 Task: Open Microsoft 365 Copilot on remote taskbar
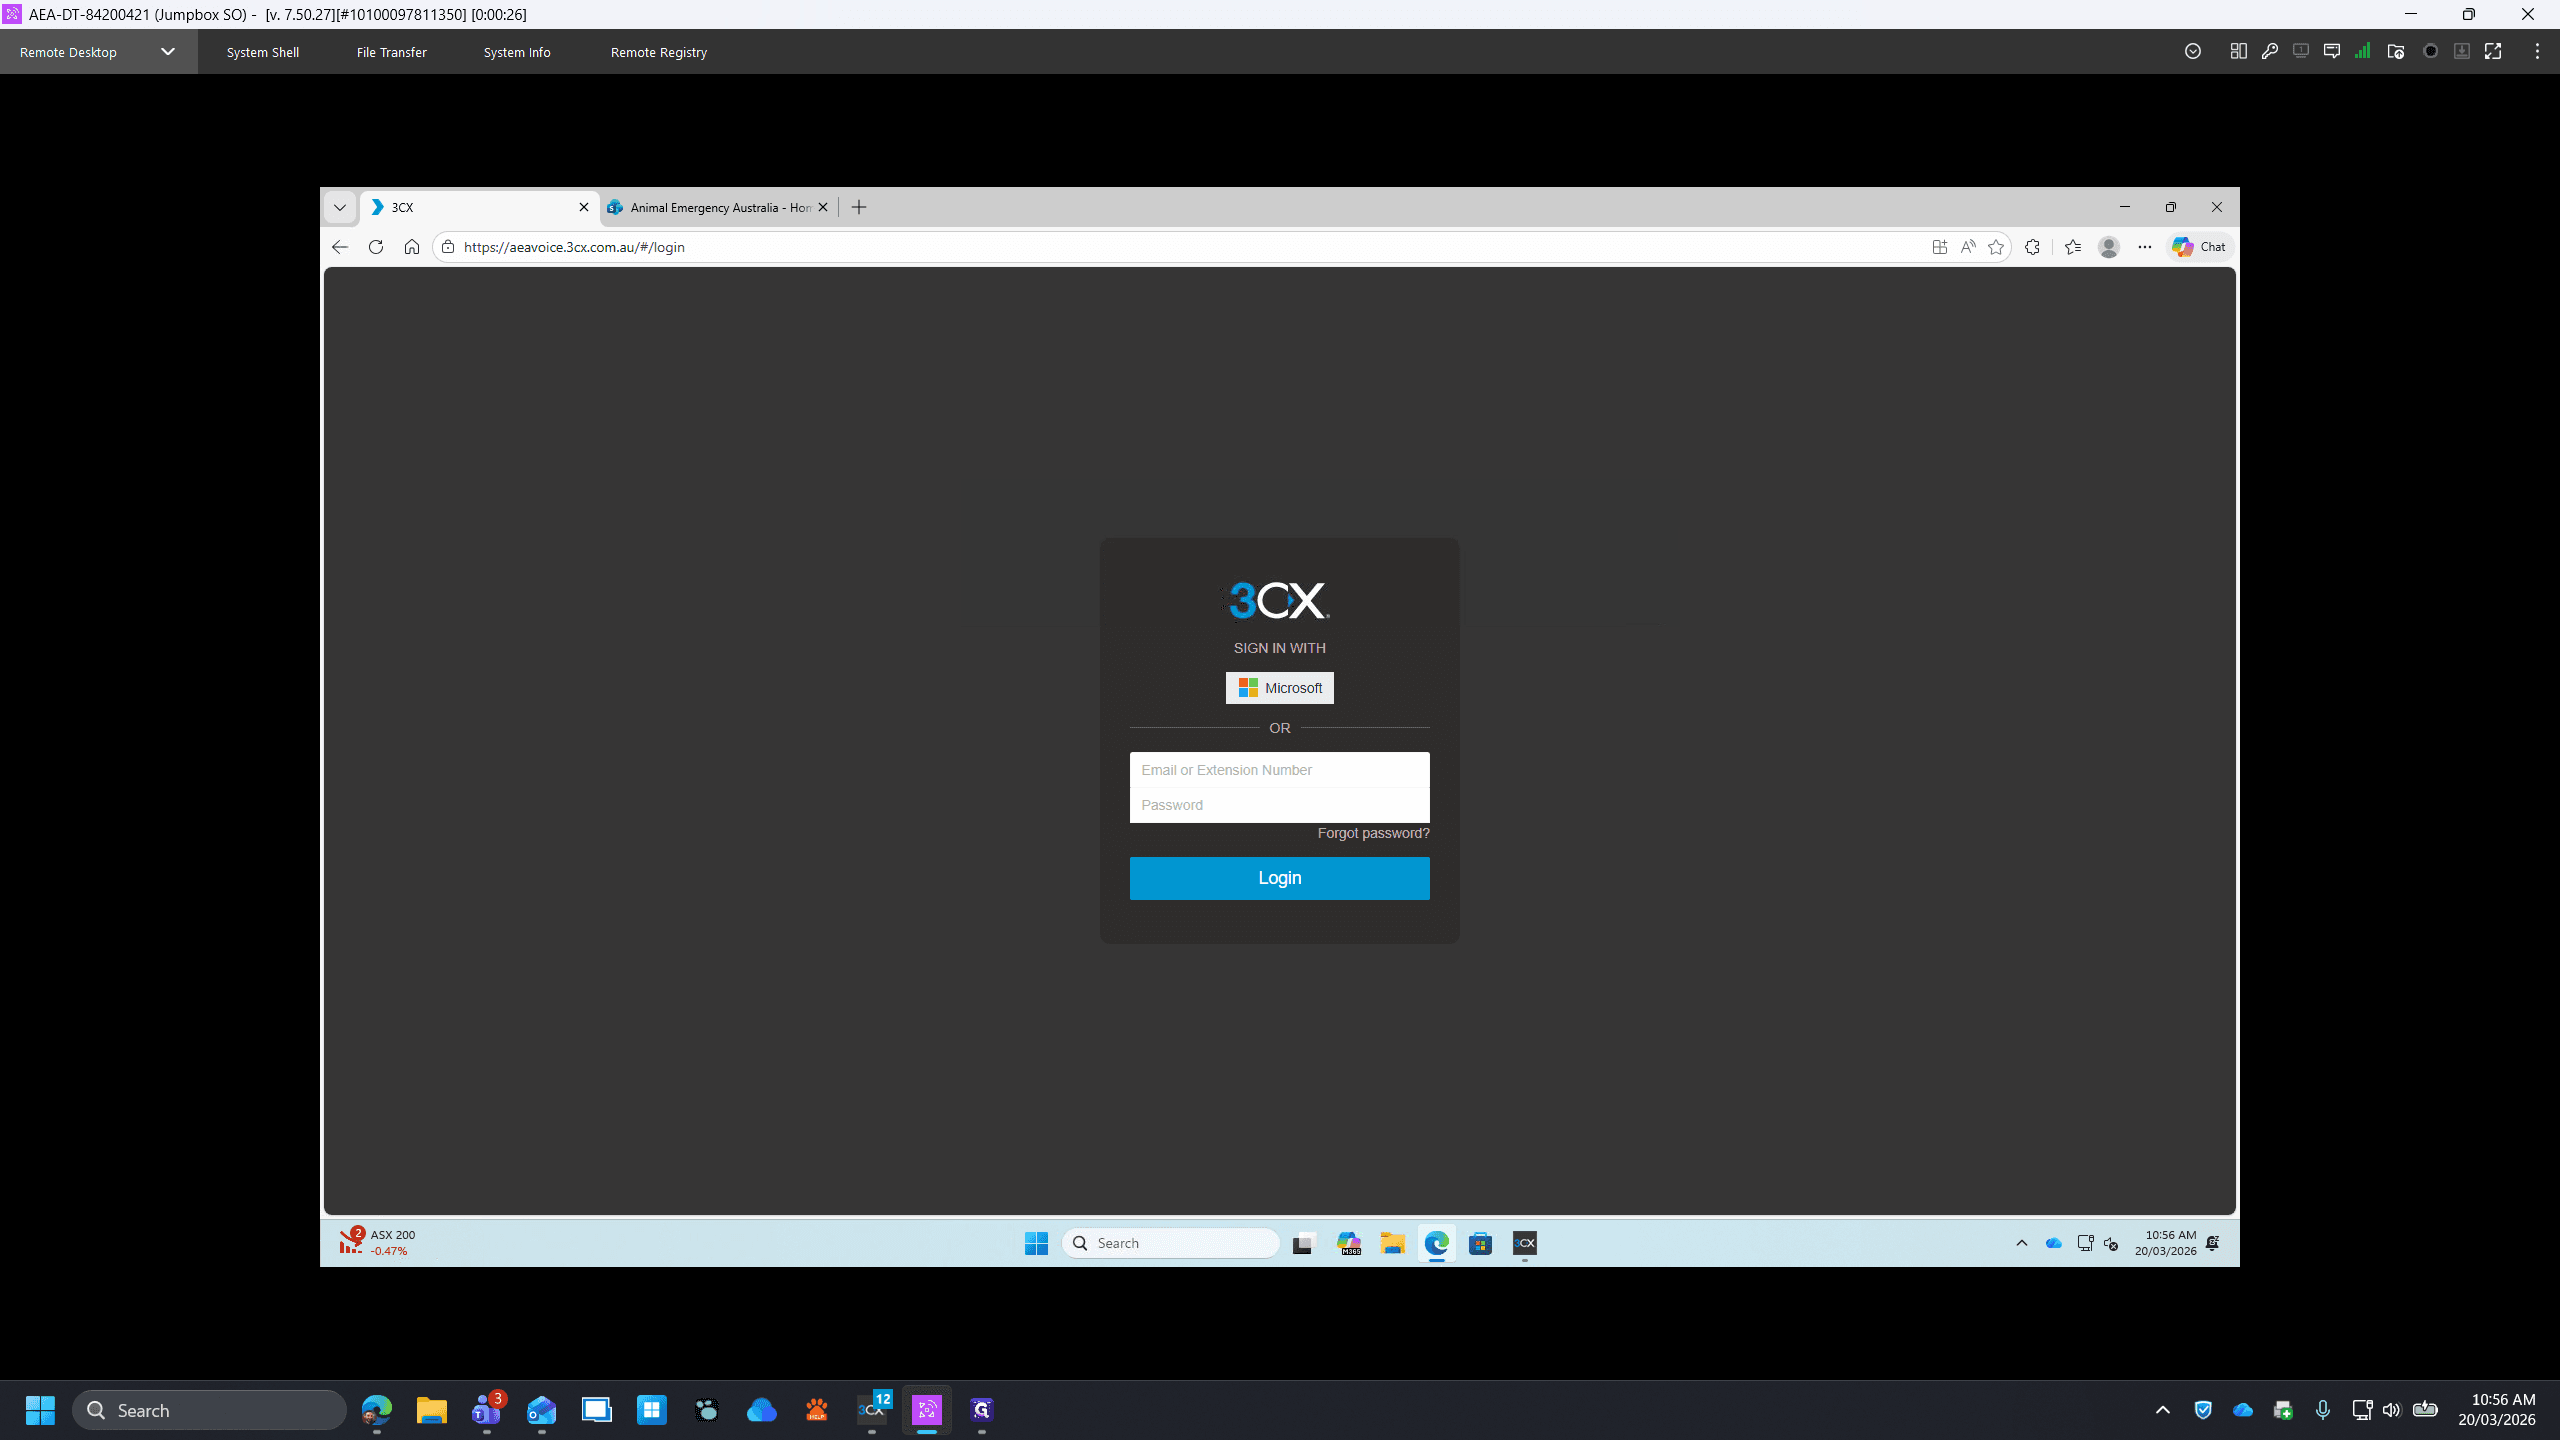coord(1349,1243)
